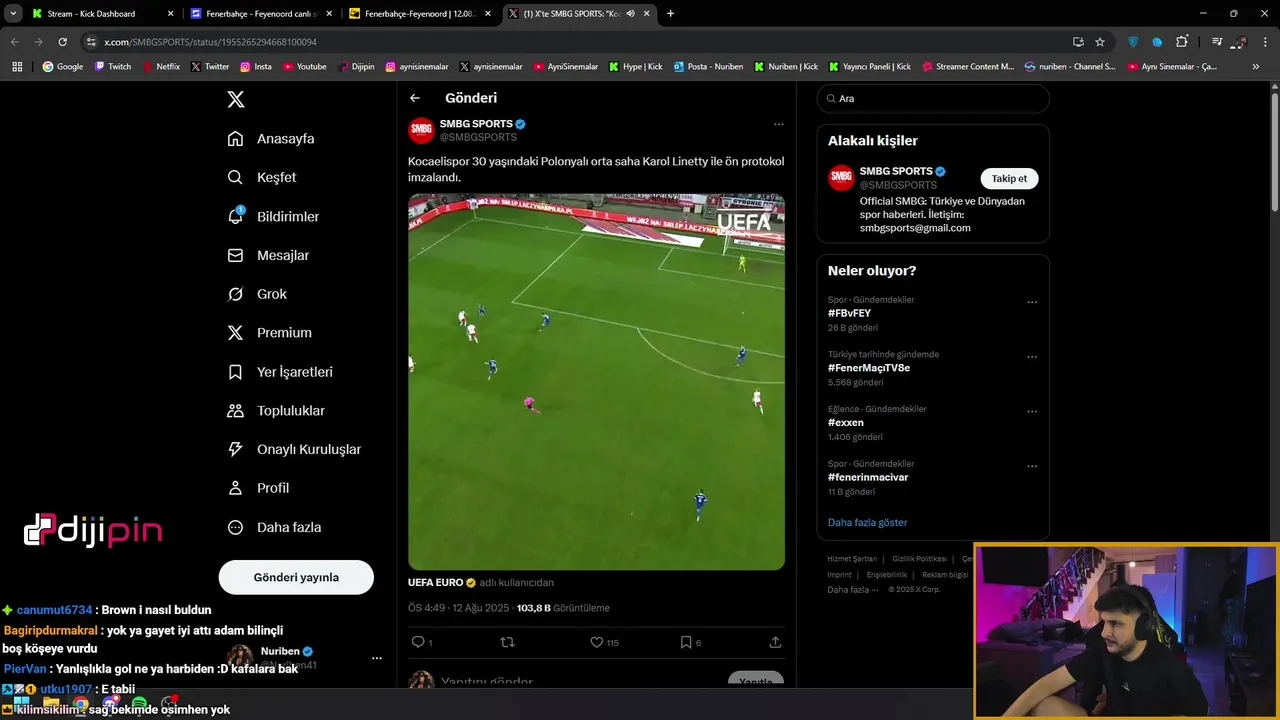The width and height of the screenshot is (1280, 720).
Task: Open Onaylı Kuruluşlar in the sidebar
Action: [x=294, y=449]
